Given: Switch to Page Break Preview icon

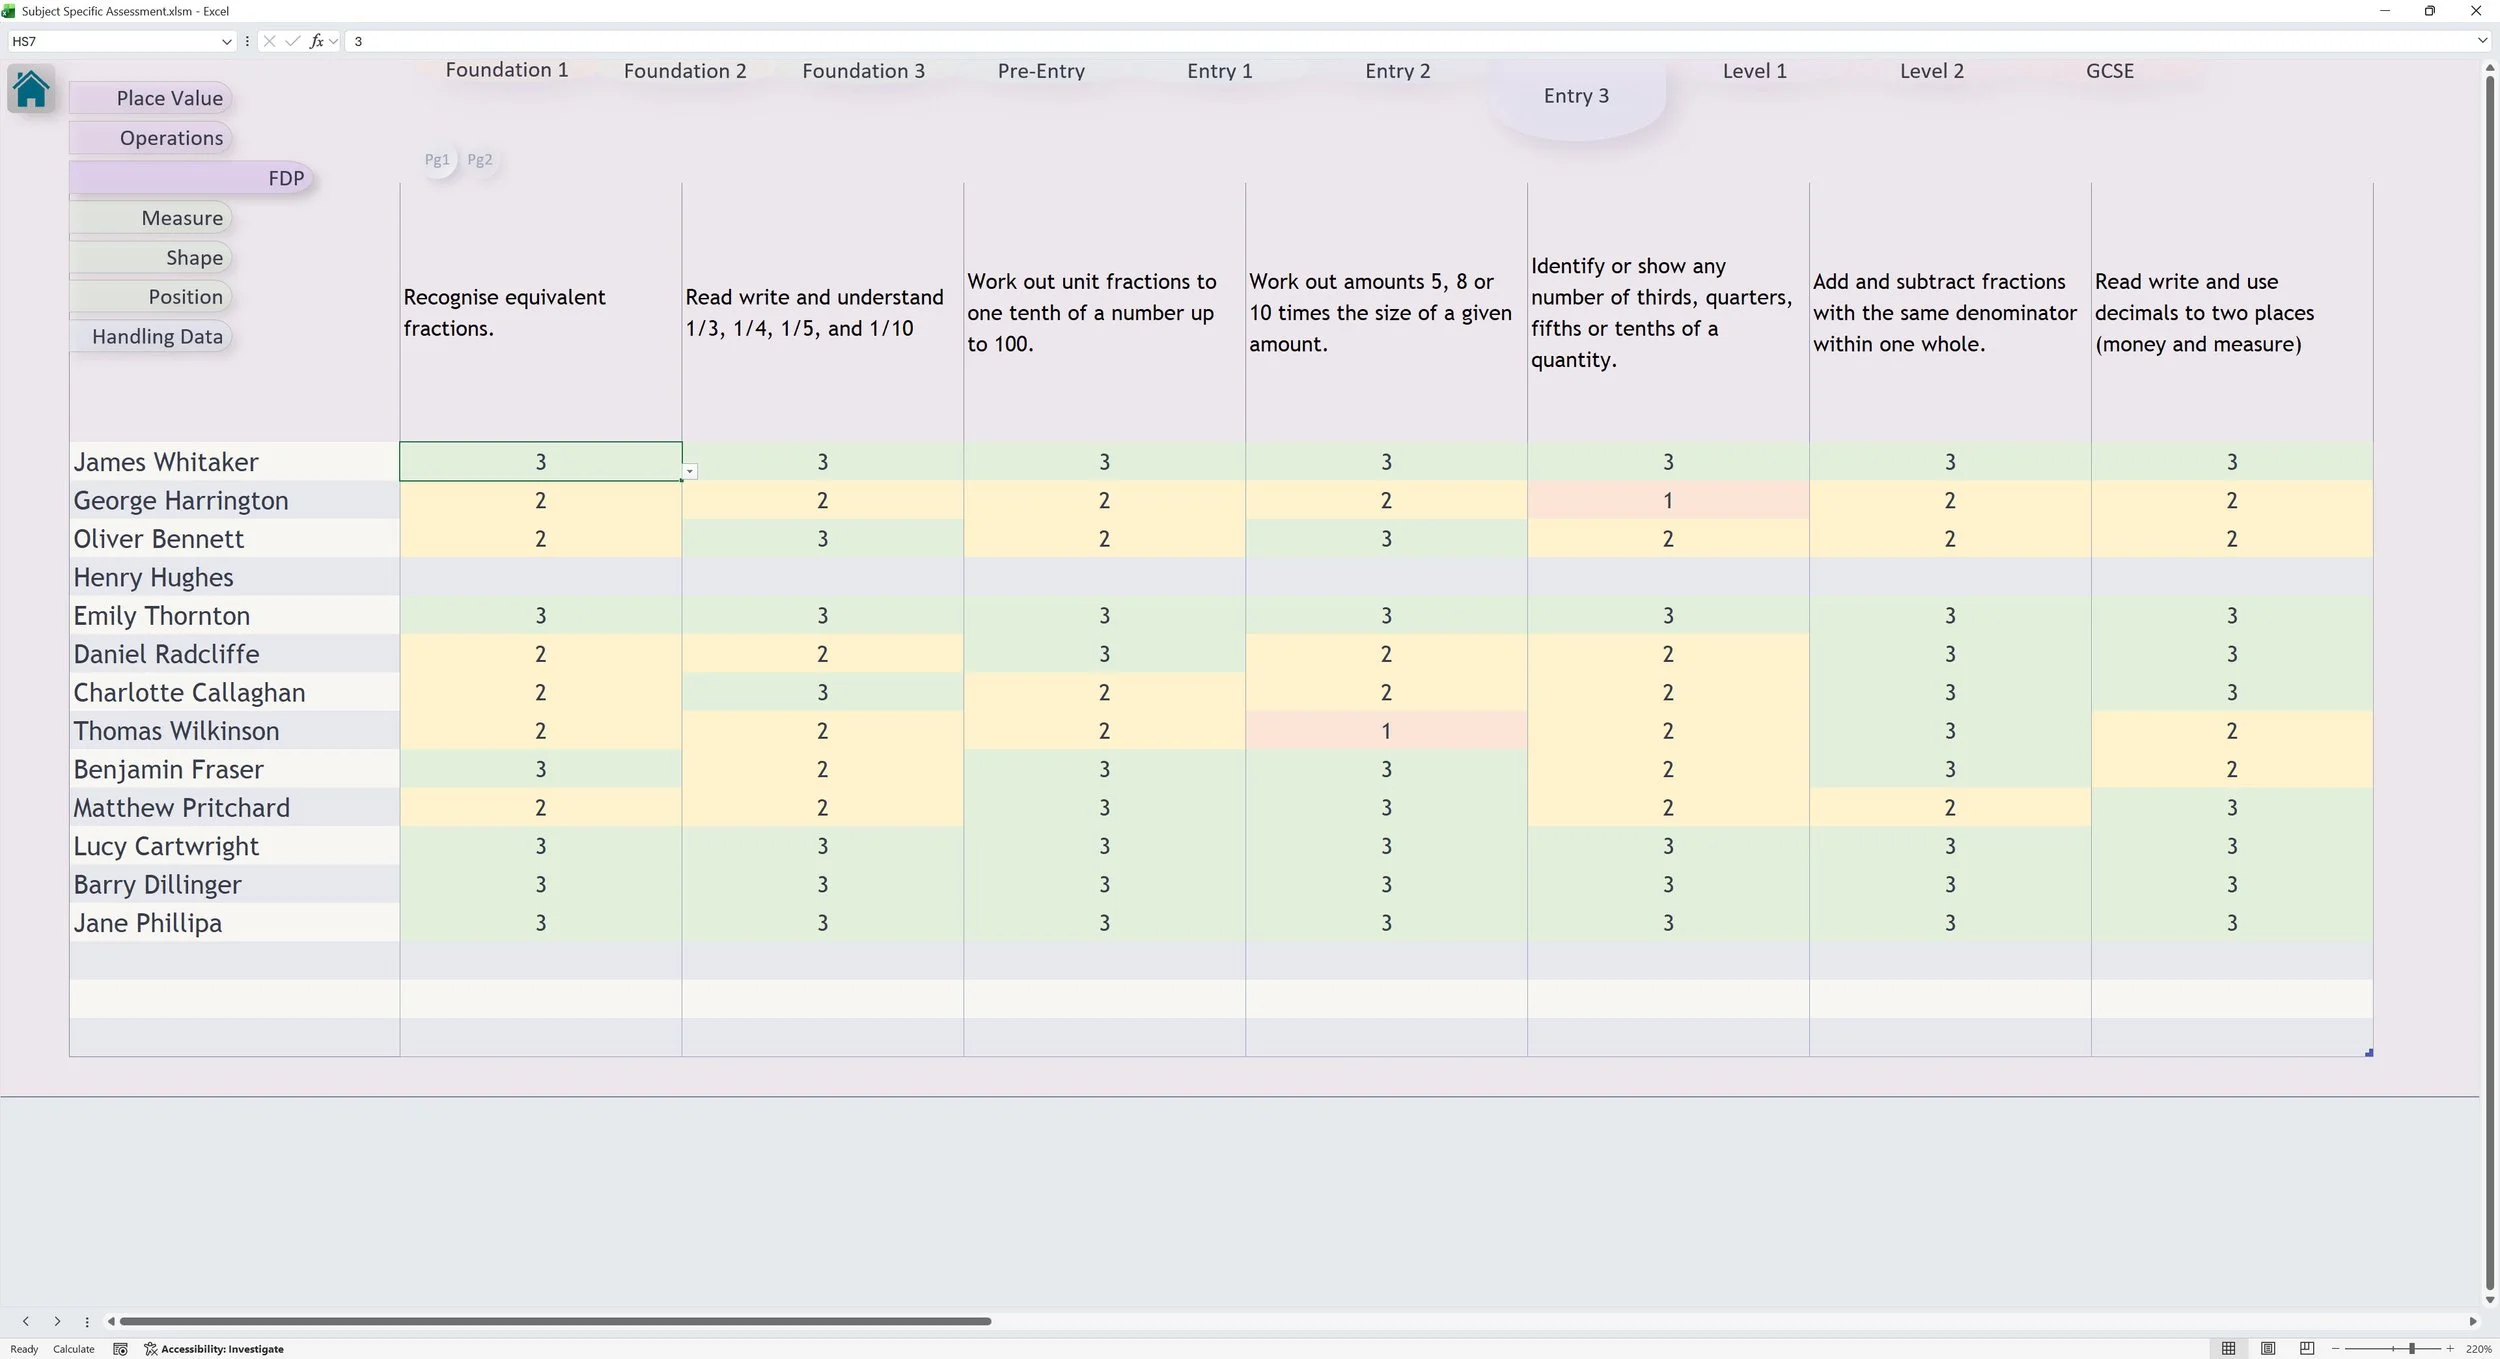Looking at the screenshot, I should click(x=2307, y=1349).
